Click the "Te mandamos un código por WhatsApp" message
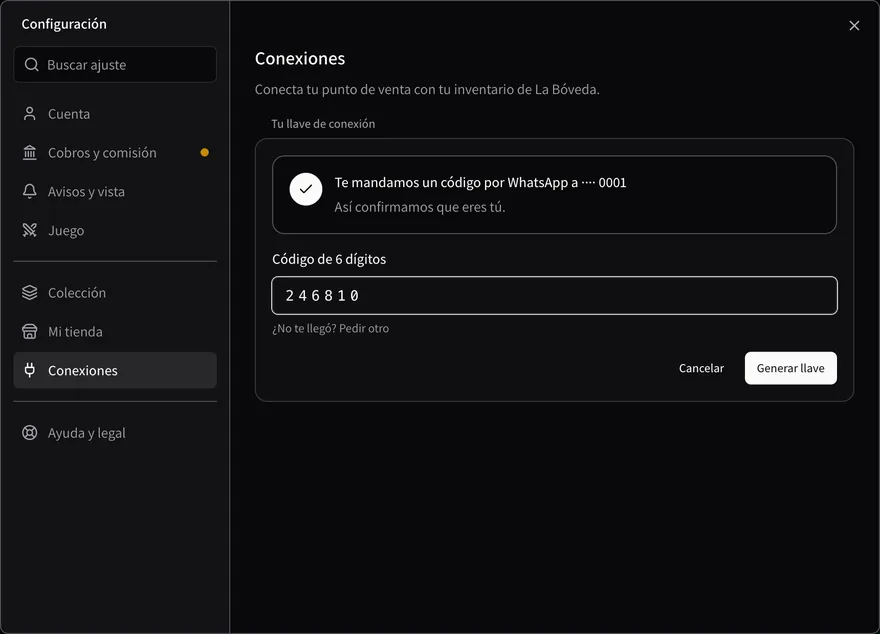Screen dimensions: 880x634 click(x=480, y=182)
